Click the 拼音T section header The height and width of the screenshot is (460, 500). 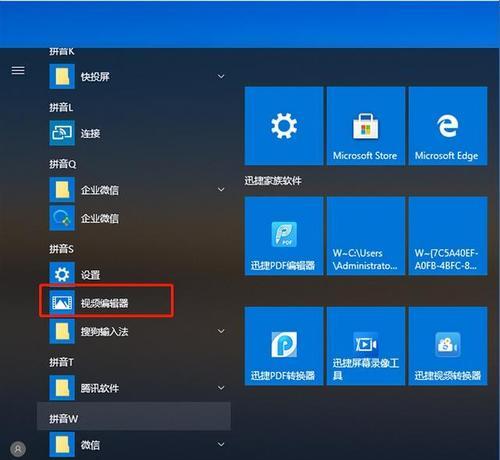(61, 362)
